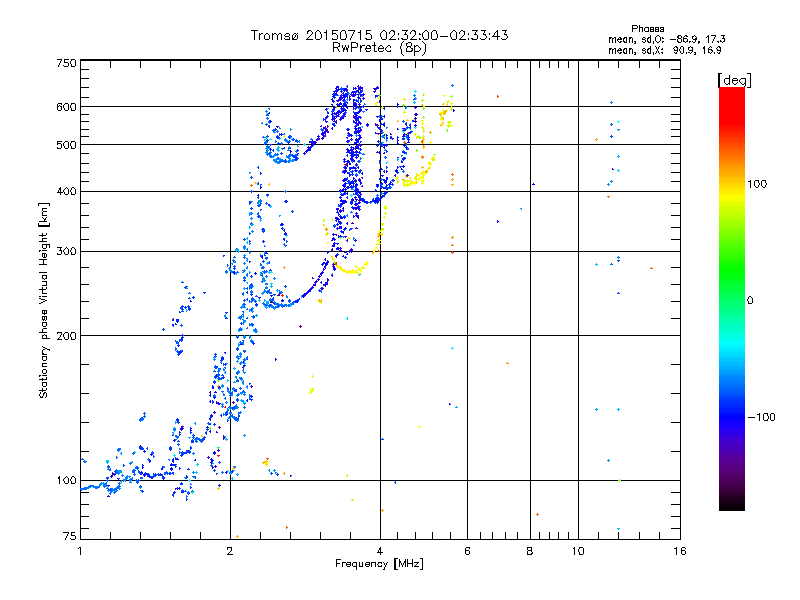Click y-axis tick label '500'

[66, 145]
